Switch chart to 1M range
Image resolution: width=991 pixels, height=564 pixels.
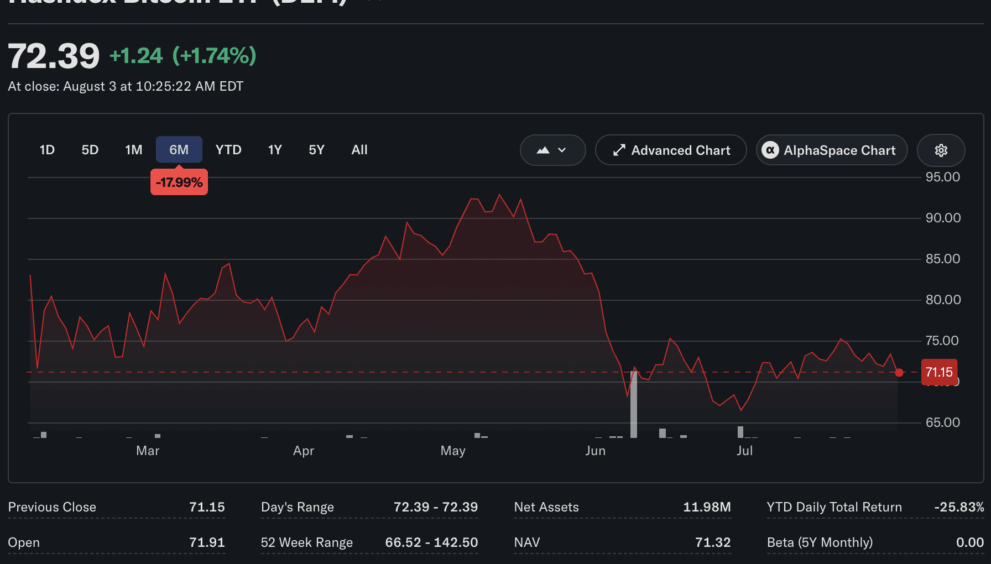[133, 150]
